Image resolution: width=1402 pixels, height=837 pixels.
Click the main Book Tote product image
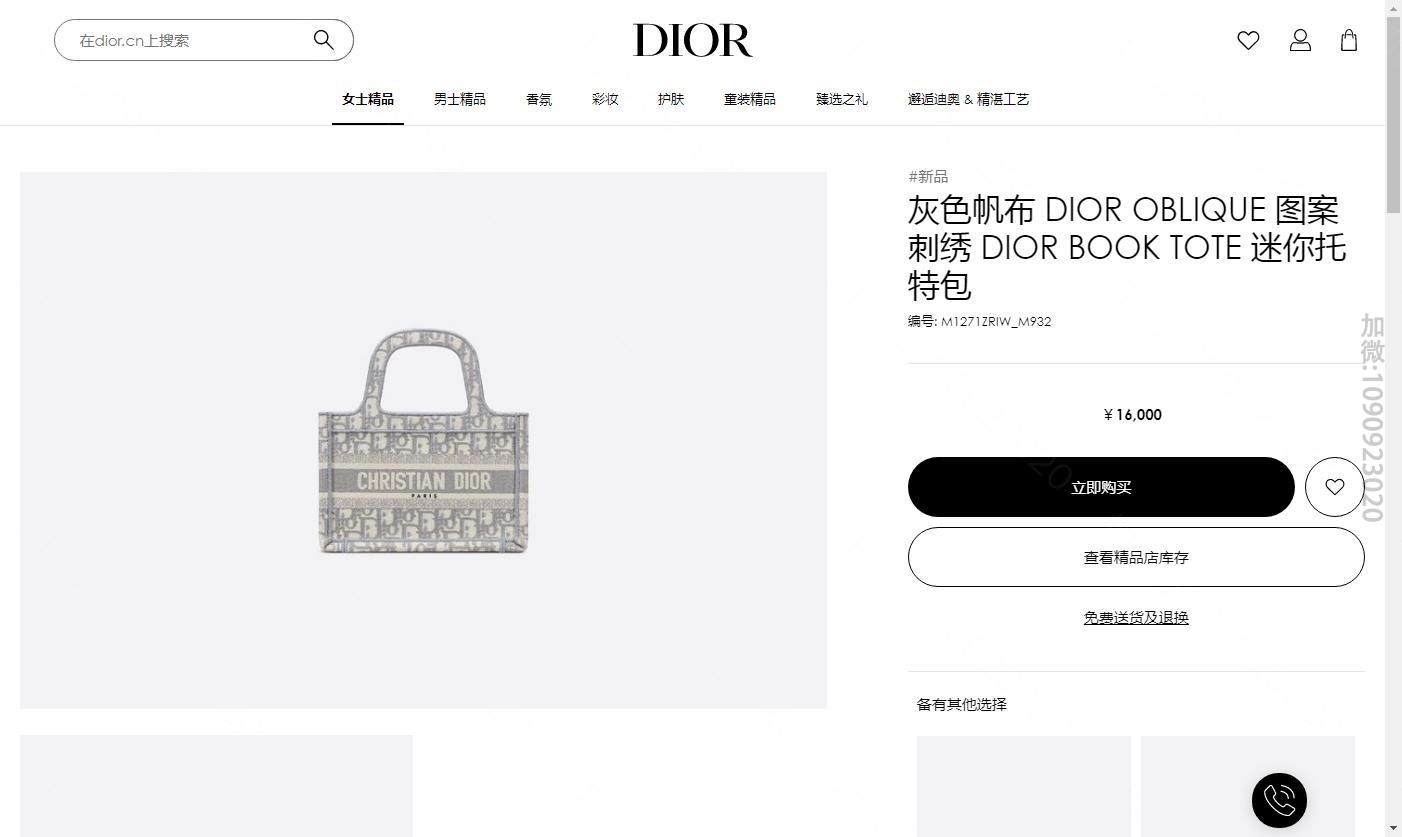tap(423, 440)
